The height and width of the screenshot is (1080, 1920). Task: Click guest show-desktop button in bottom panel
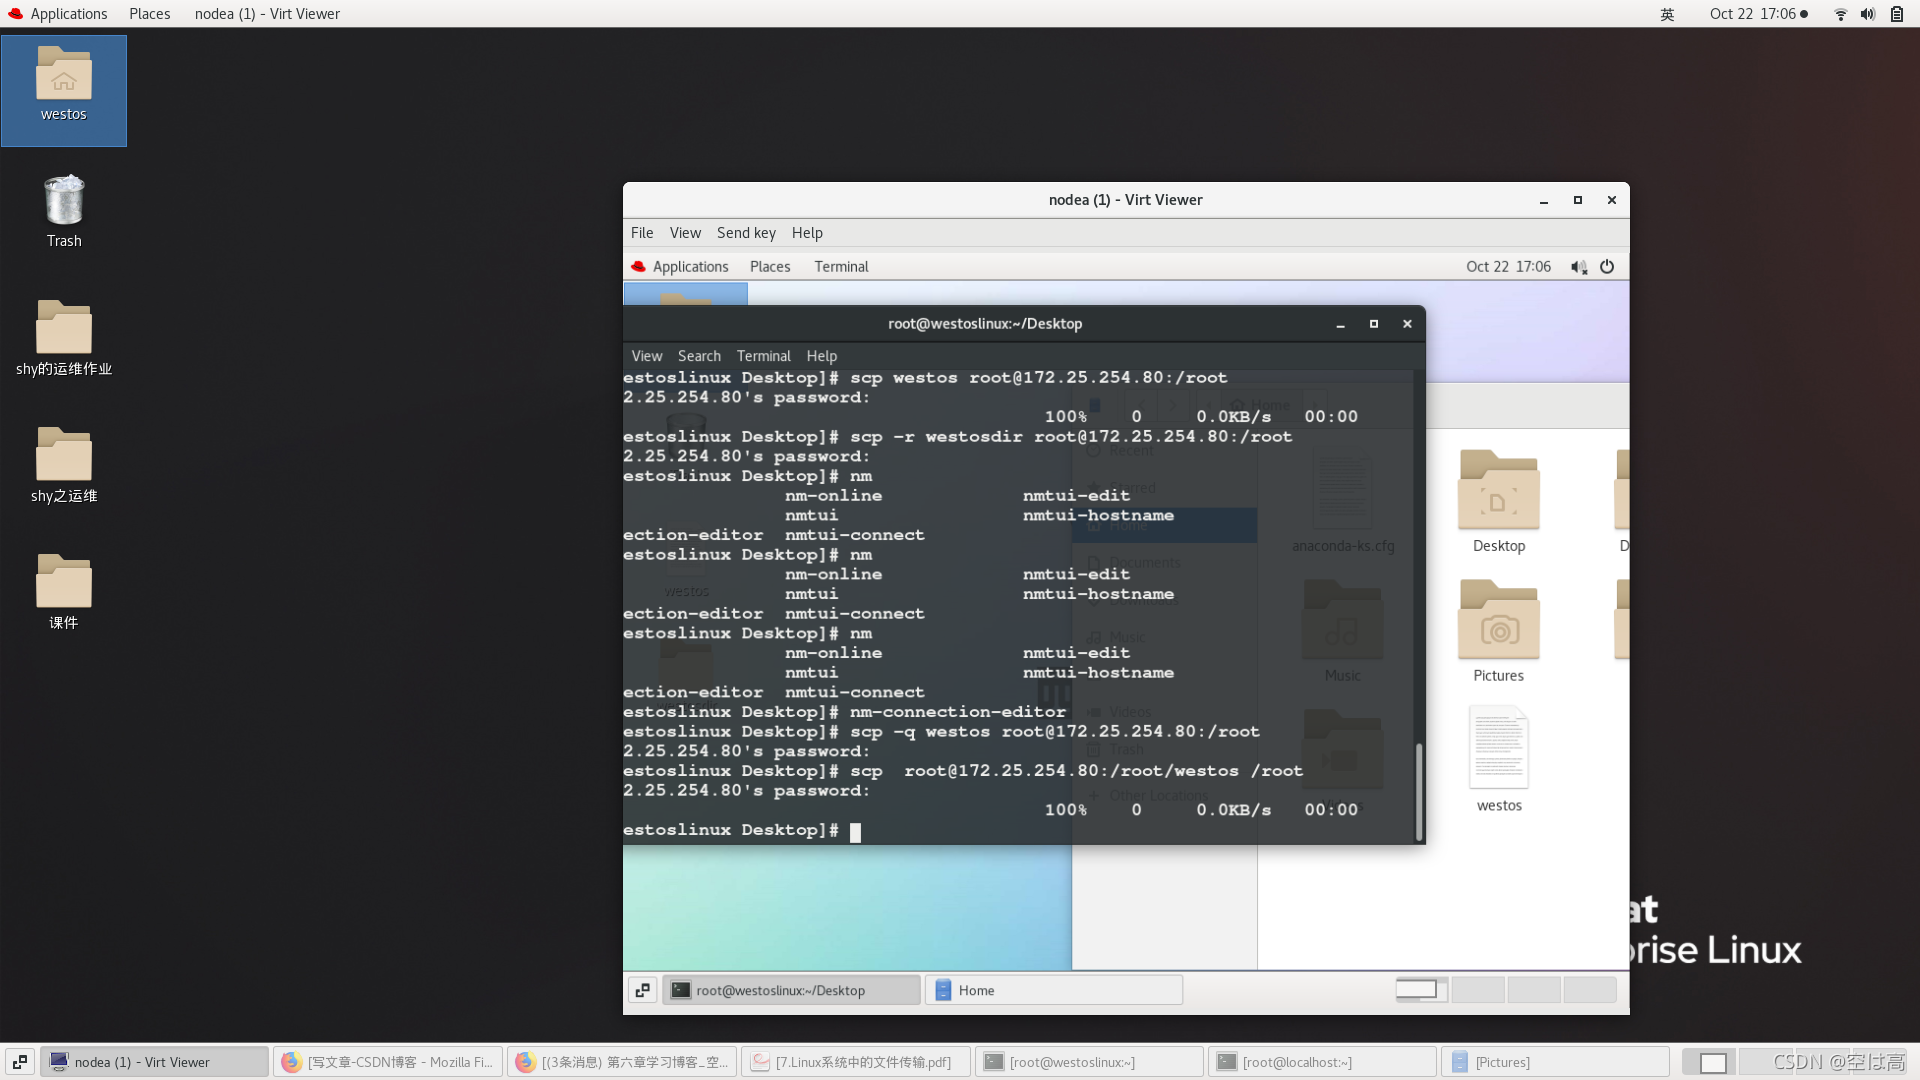[x=643, y=990]
